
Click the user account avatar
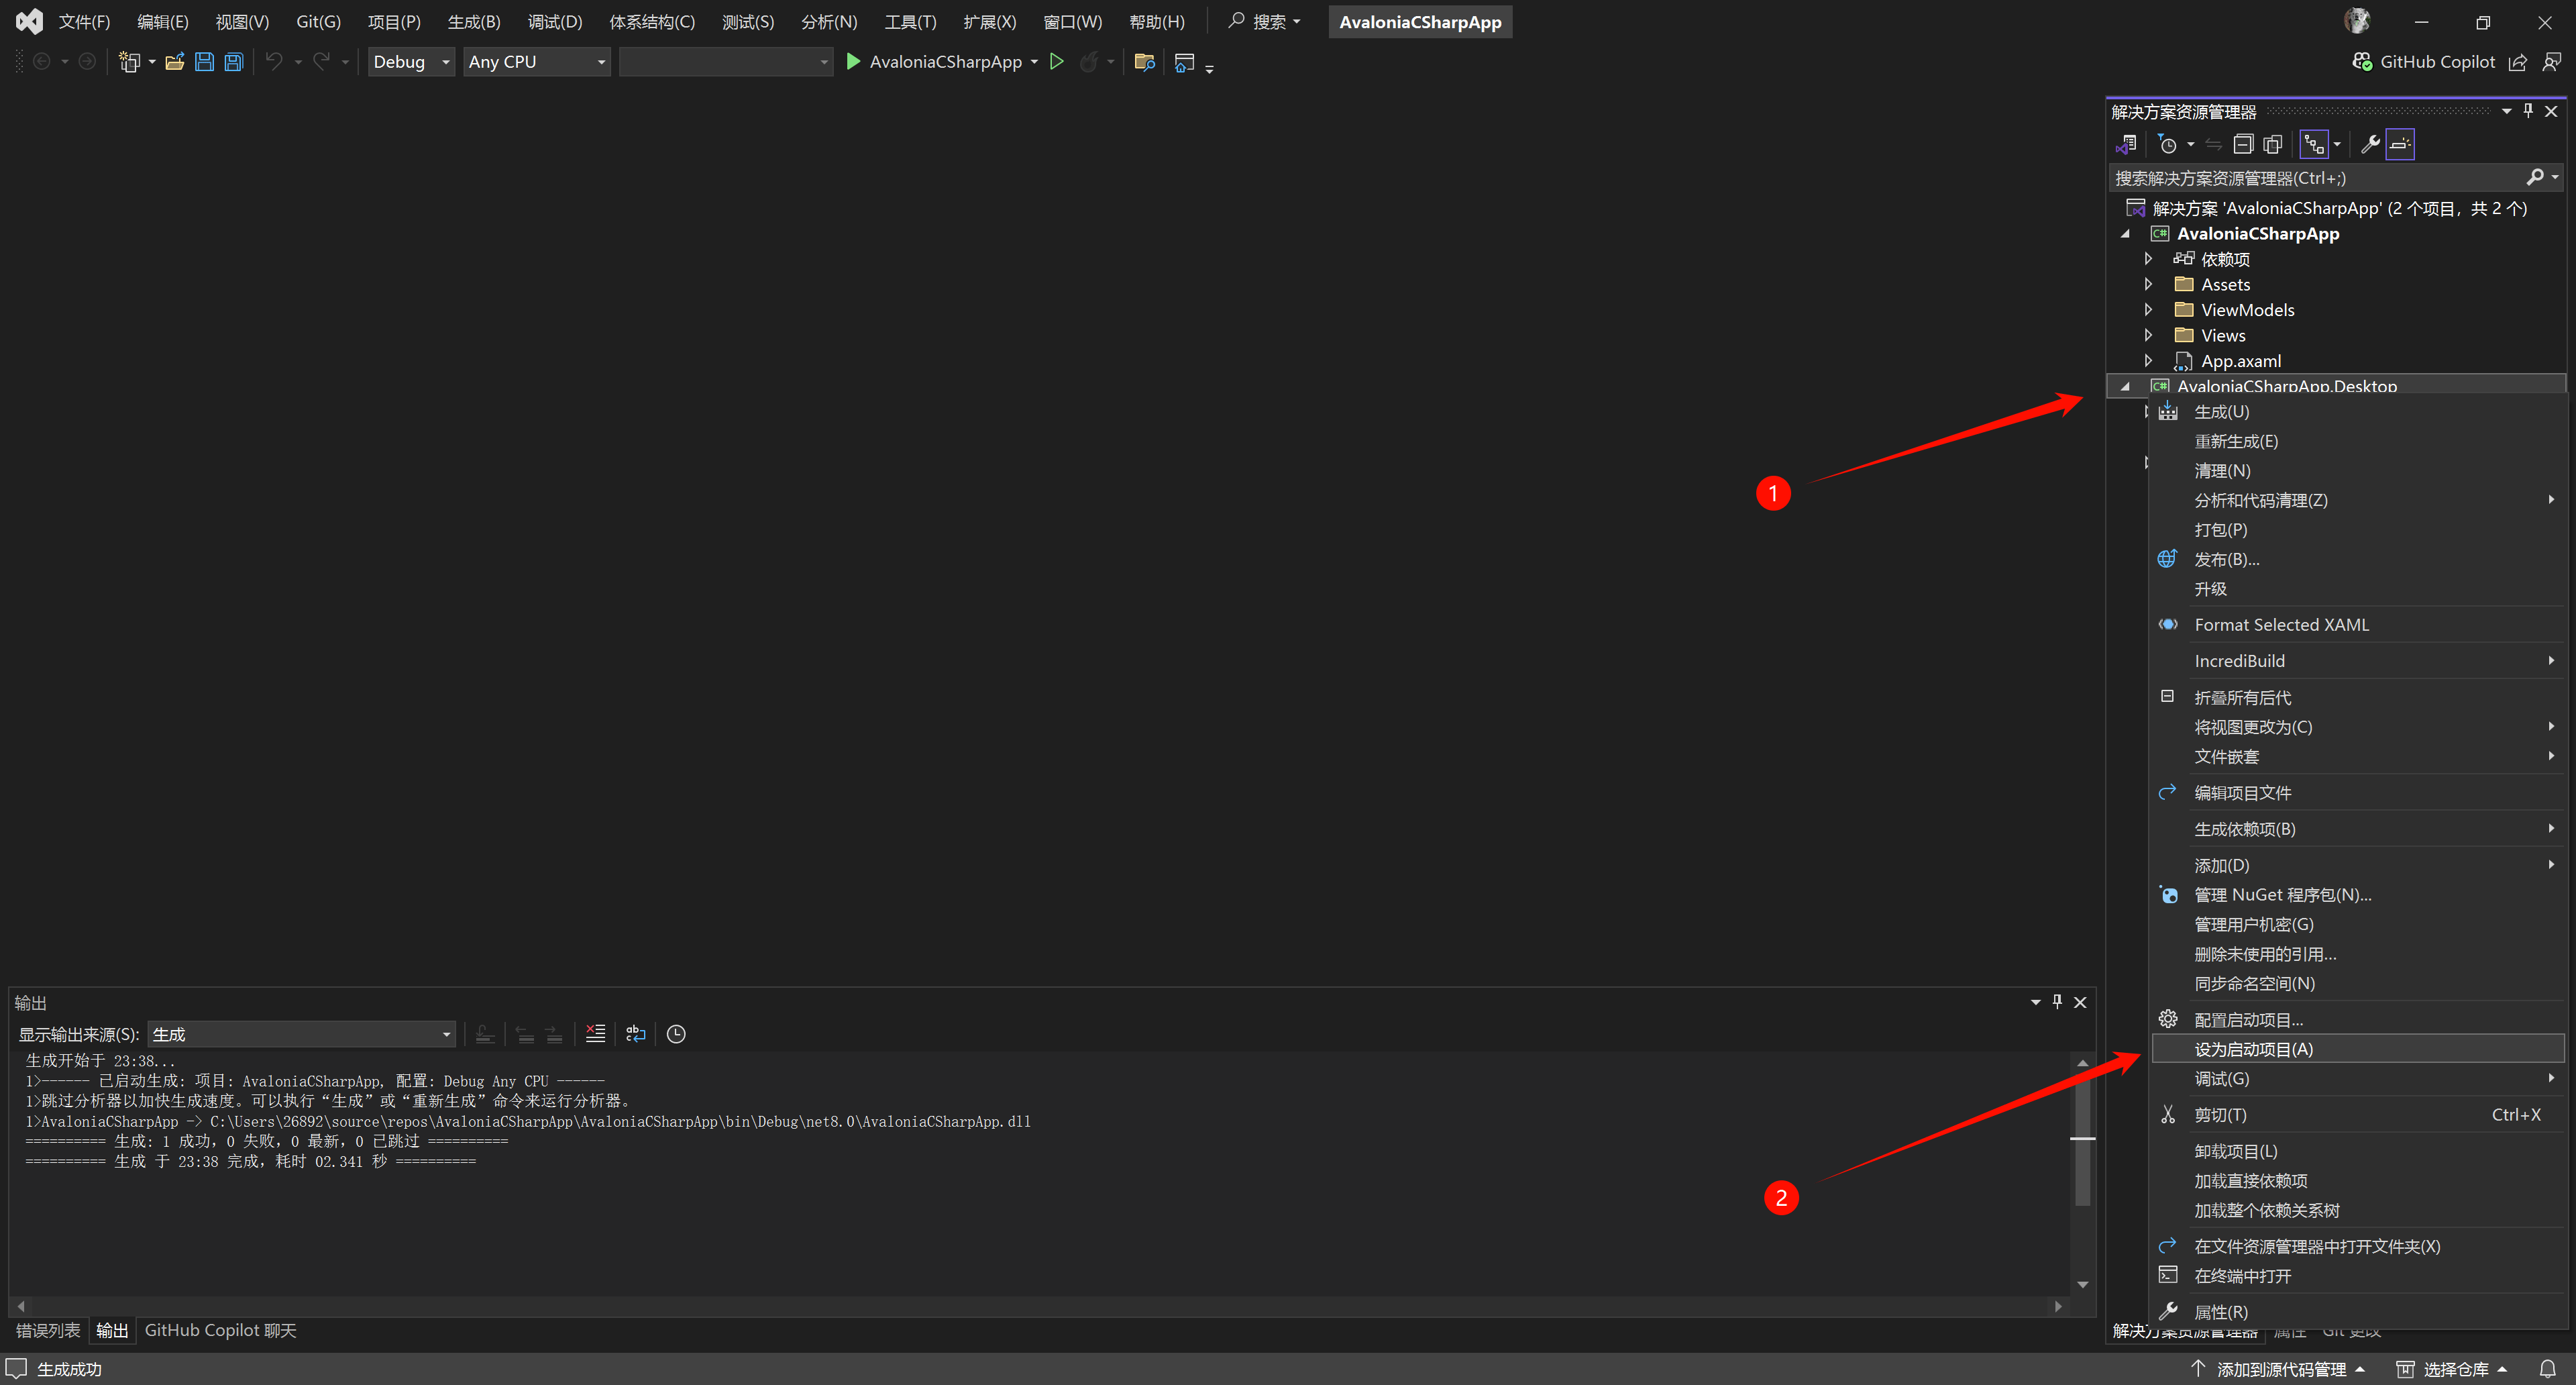pyautogui.click(x=2357, y=21)
